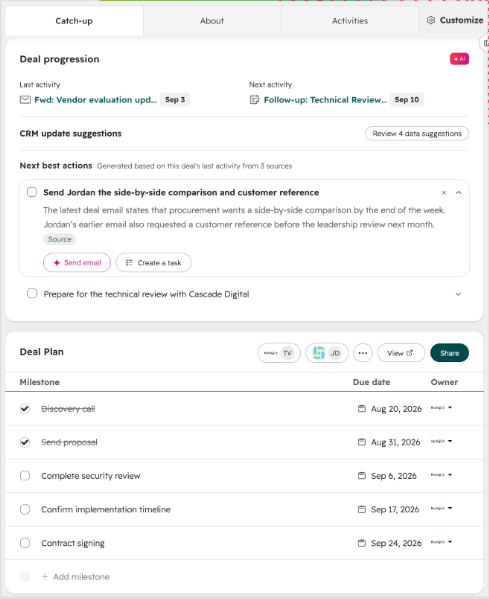489x599 pixels.
Task: Click the Sep 17, 2026 due date
Action: [x=395, y=509]
